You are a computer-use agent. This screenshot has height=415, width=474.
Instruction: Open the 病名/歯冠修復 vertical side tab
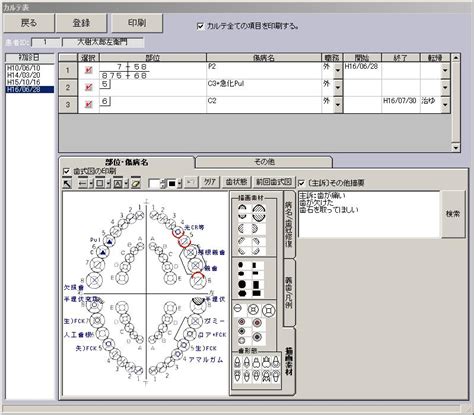coord(289,224)
